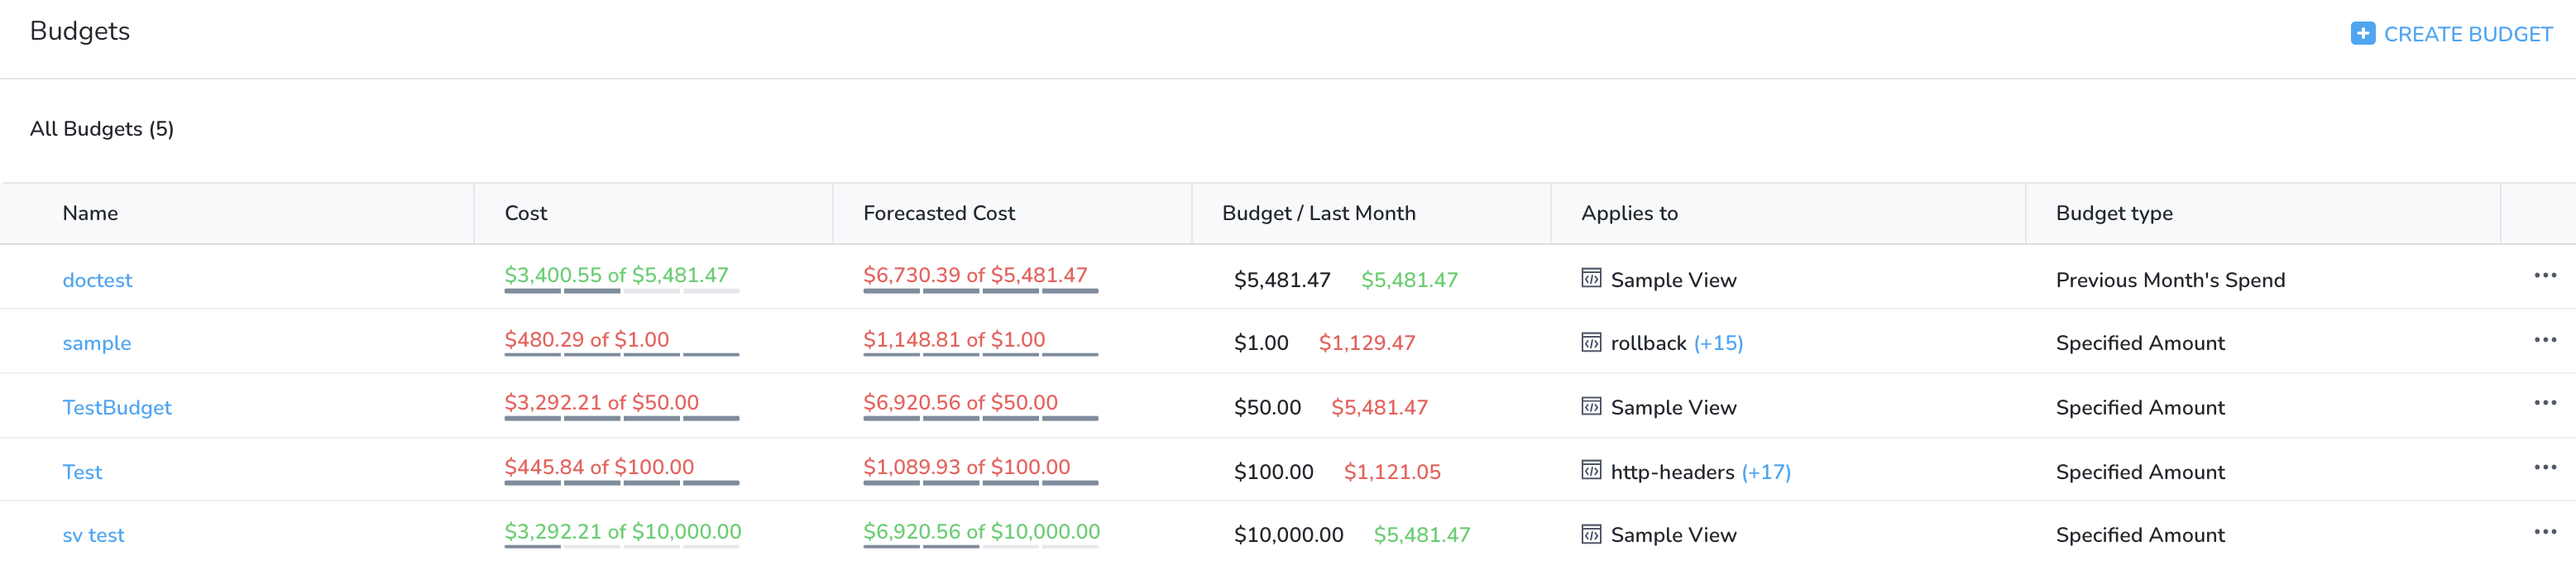Click the CREATE BUDGET button
This screenshot has width=2576, height=561.
coord(2451,34)
